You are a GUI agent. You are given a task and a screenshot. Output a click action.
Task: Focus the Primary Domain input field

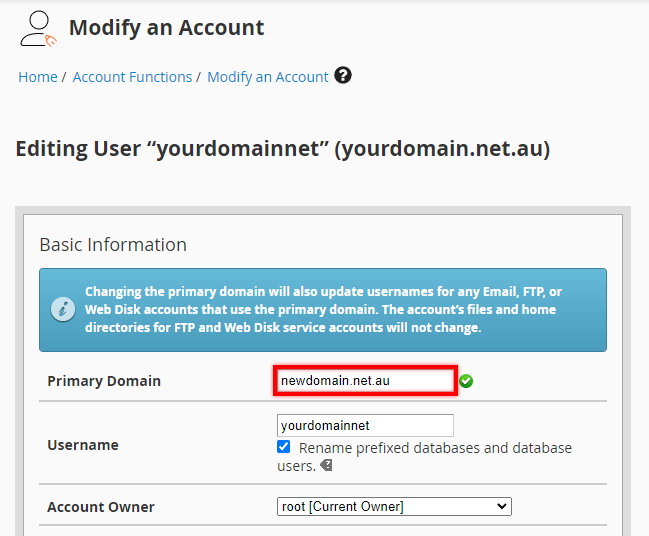pos(365,381)
